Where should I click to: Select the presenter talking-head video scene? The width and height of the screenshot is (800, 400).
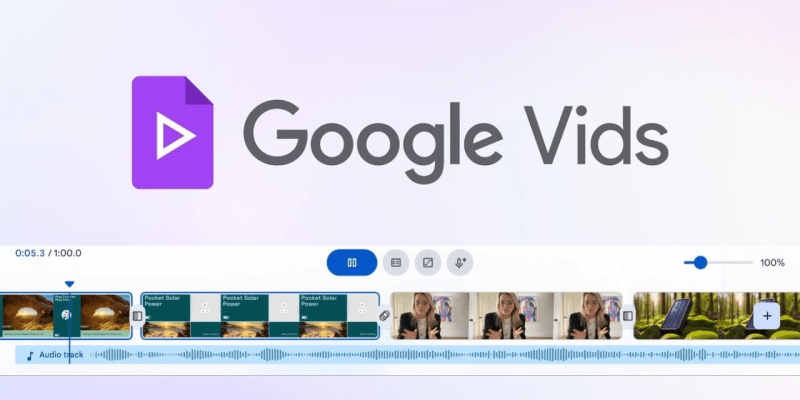506,316
